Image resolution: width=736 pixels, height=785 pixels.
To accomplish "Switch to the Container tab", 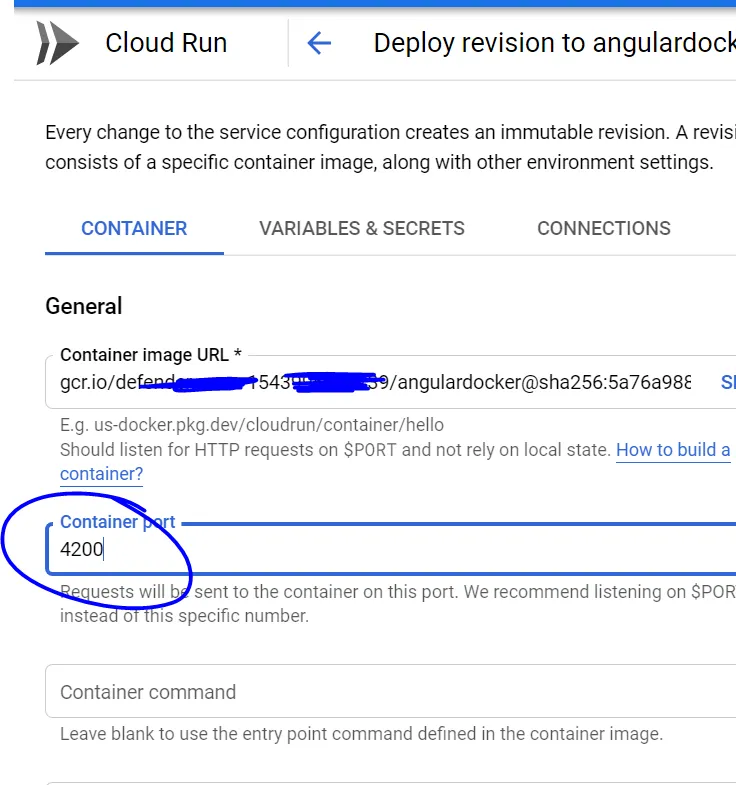I will (x=134, y=229).
